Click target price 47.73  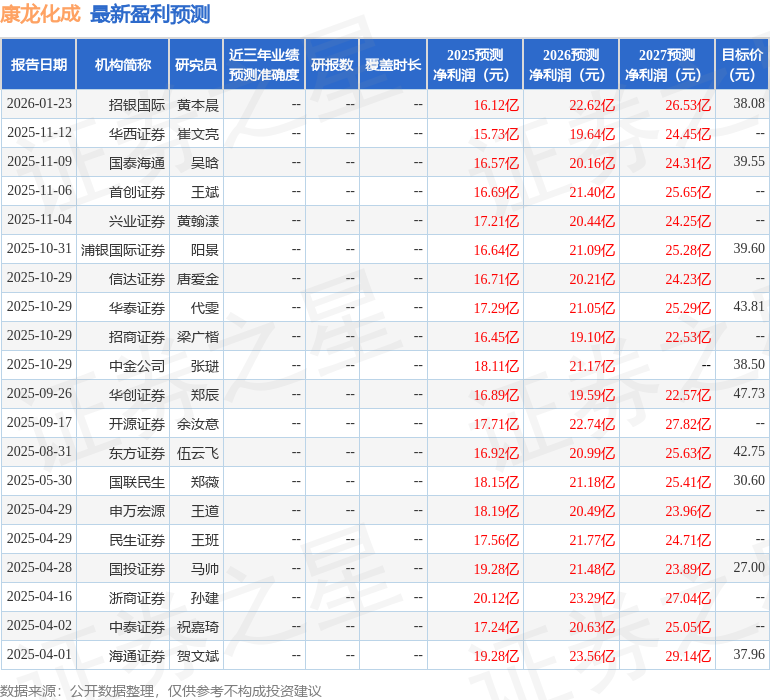tap(749, 393)
